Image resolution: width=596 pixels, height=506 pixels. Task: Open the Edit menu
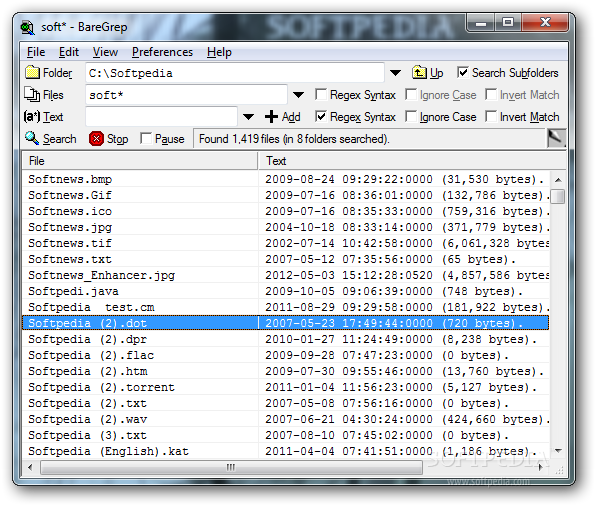point(68,52)
